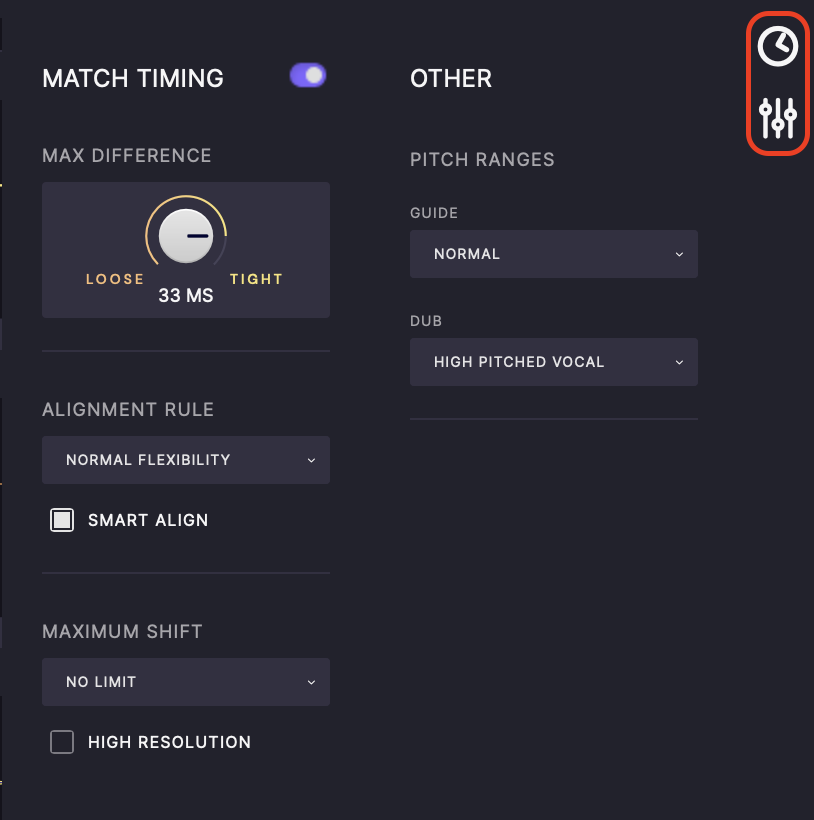Enable the HIGH RESOLUTION checkbox

pos(61,742)
